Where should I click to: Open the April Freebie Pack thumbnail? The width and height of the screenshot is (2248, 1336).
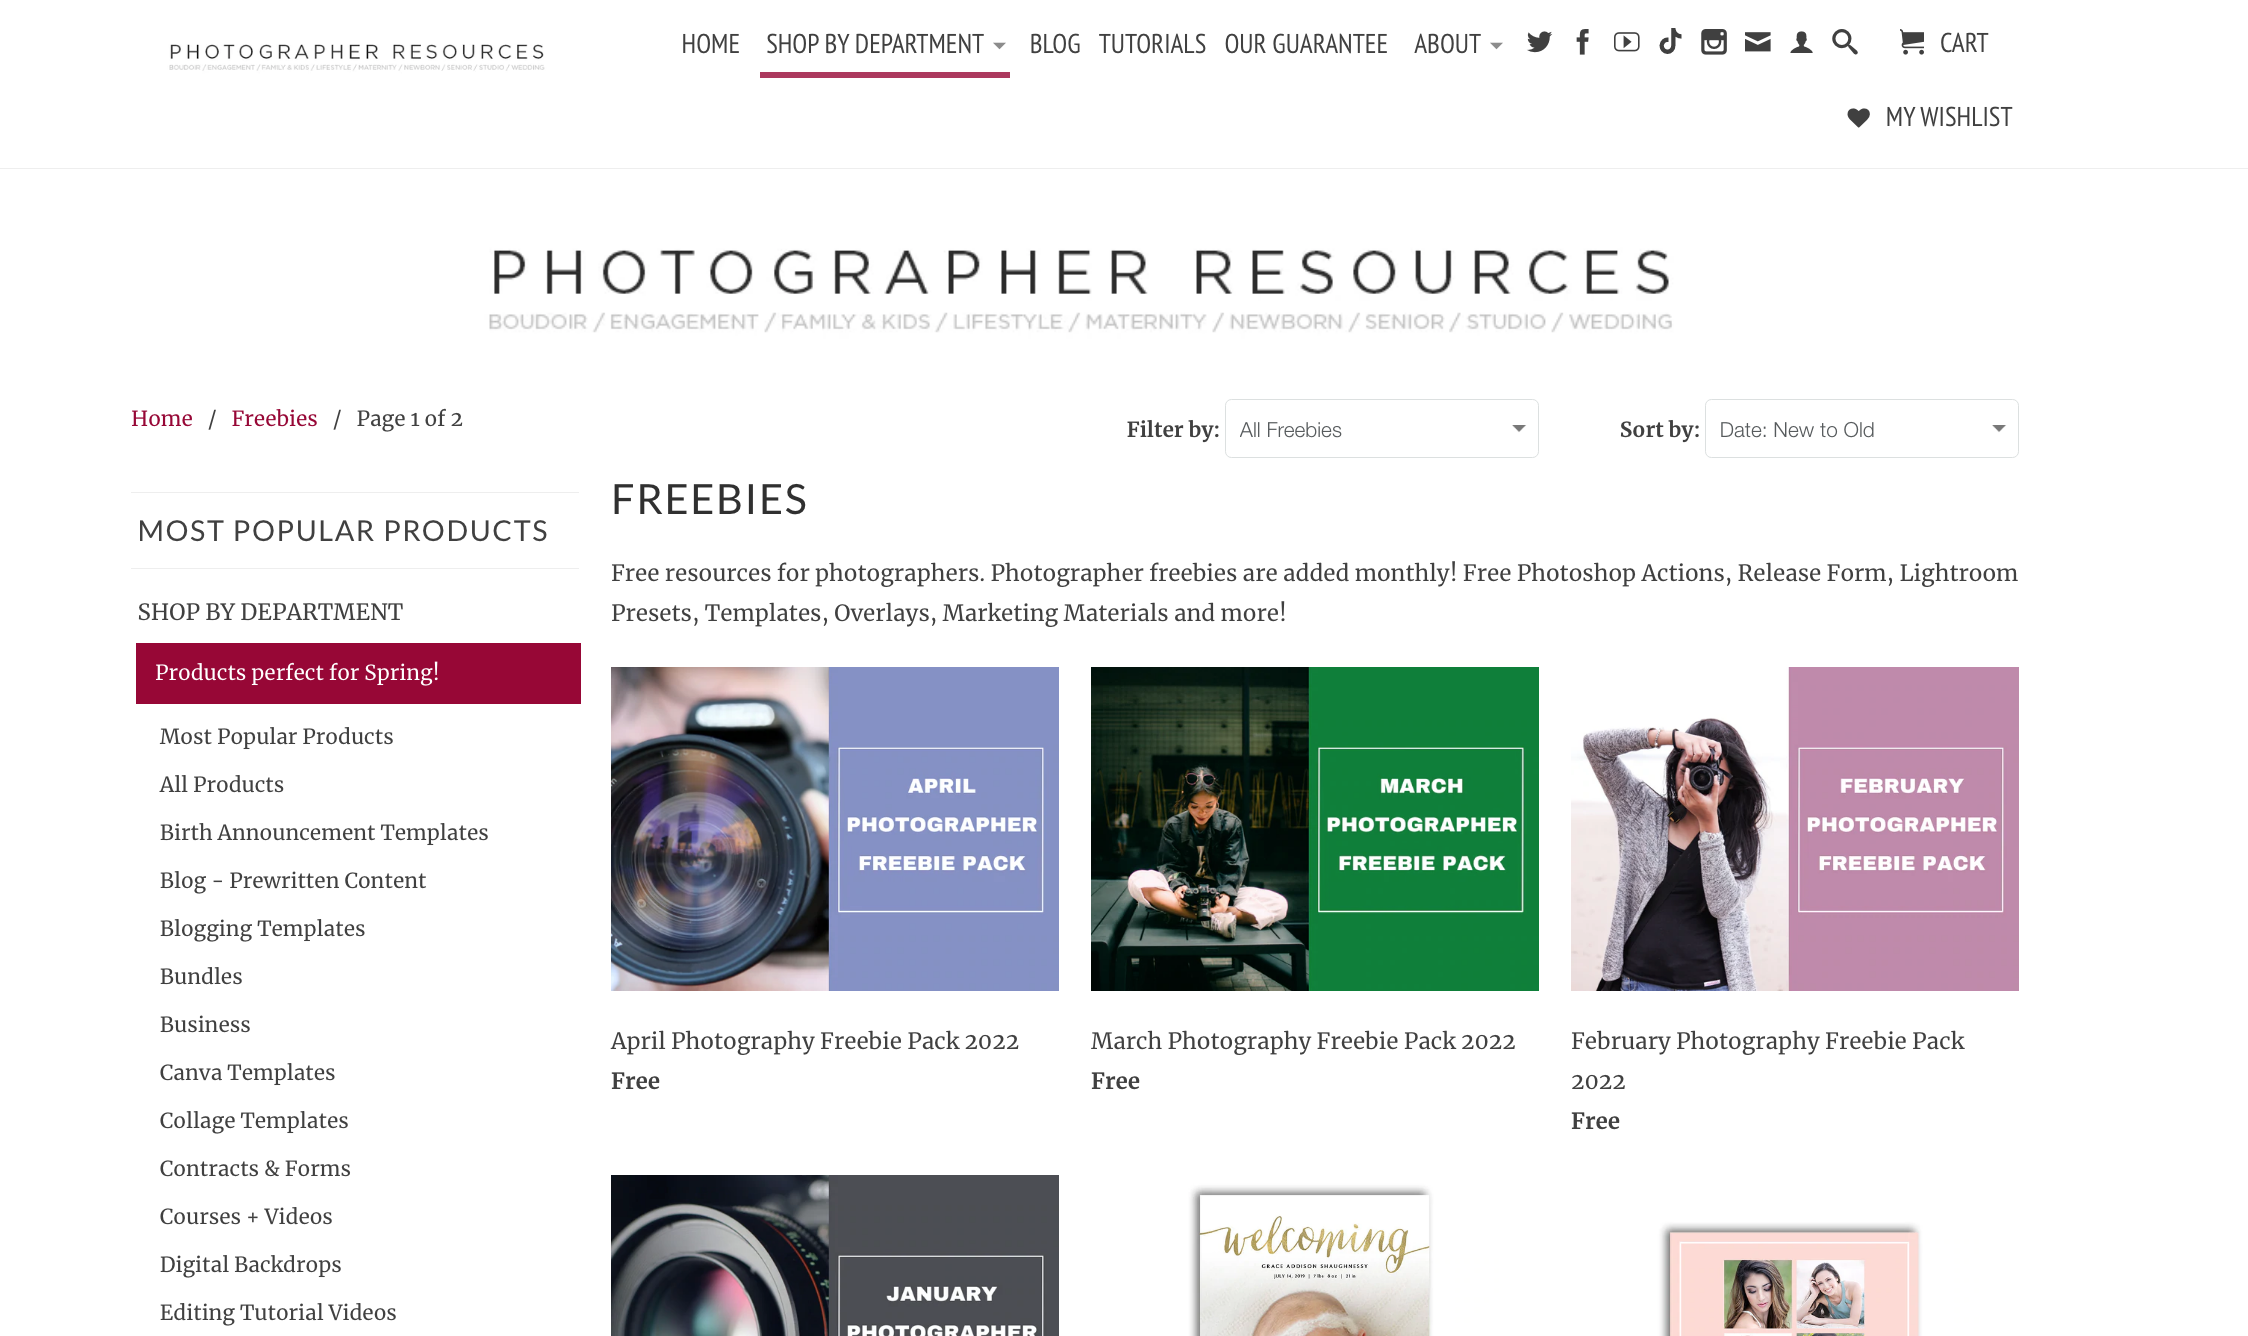click(835, 829)
